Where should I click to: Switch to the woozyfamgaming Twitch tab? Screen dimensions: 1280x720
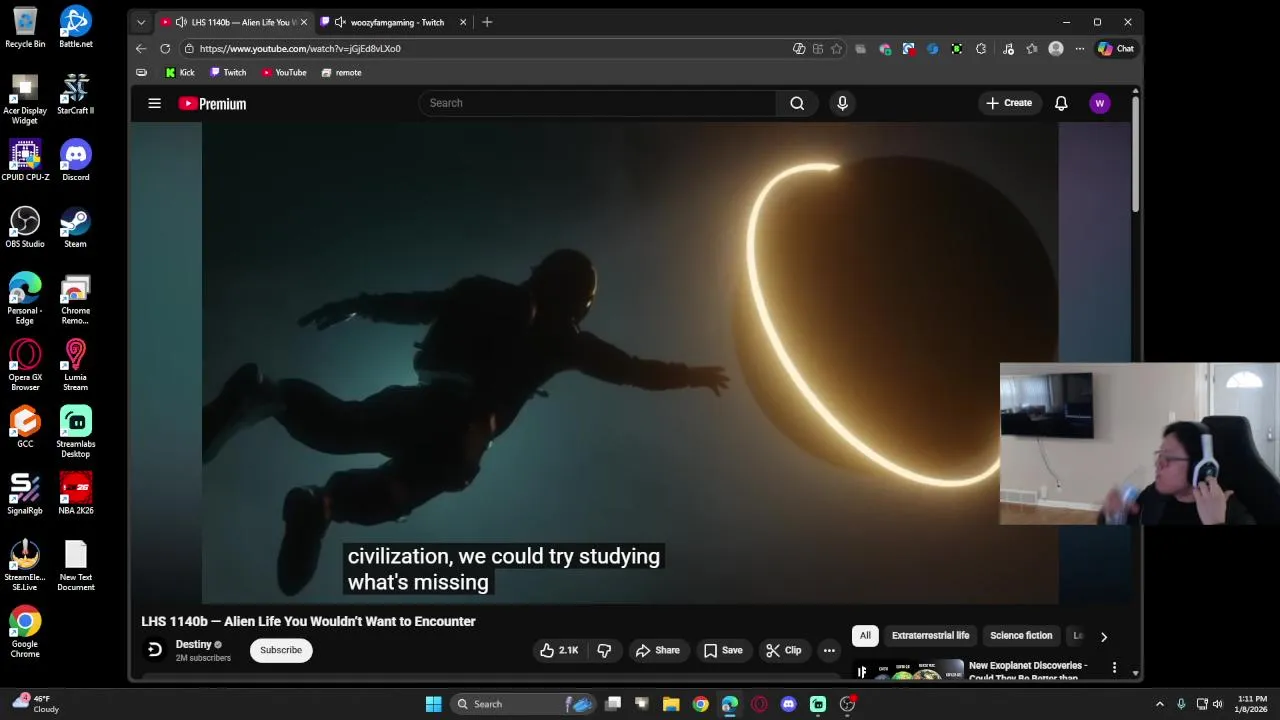397,22
